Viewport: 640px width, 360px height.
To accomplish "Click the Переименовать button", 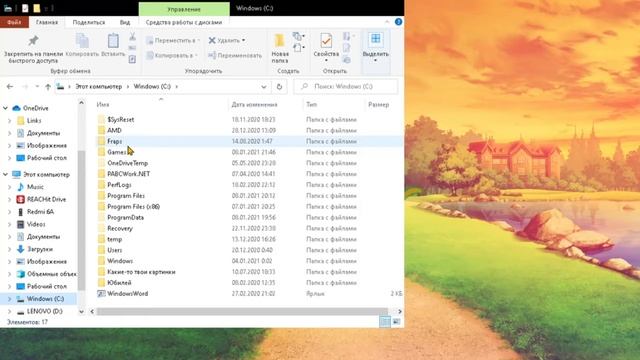I will pos(235,55).
